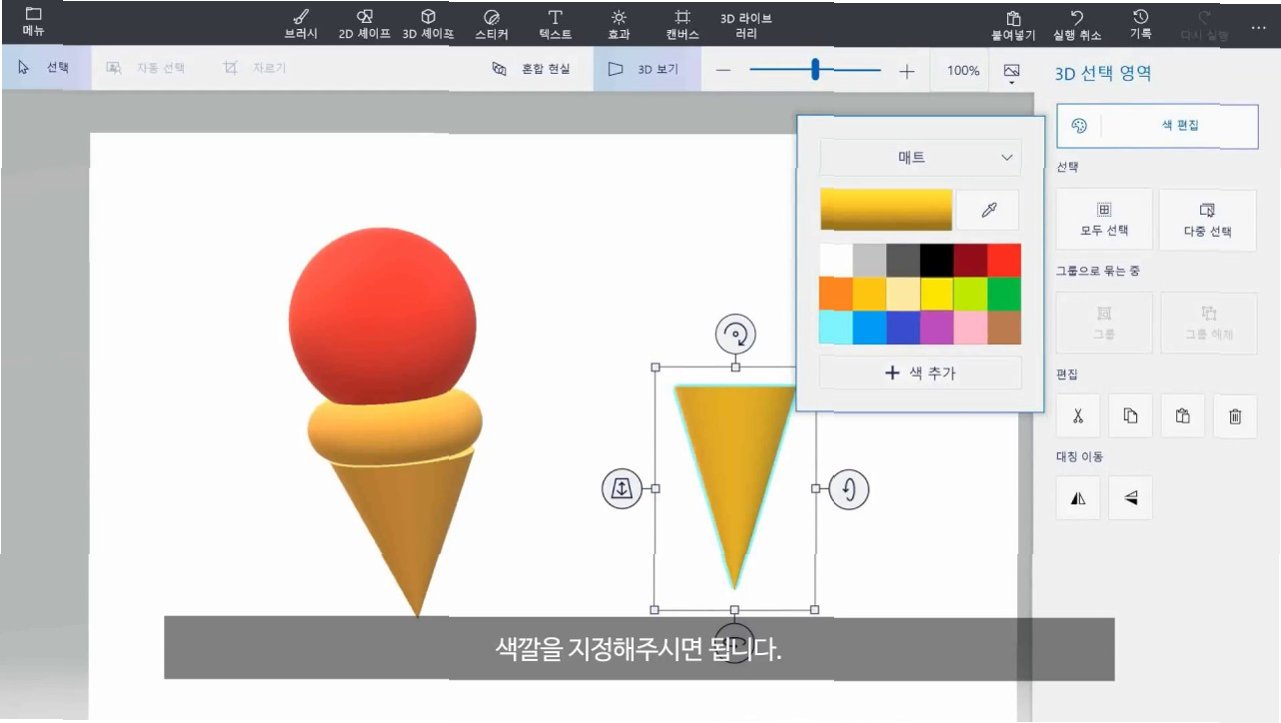Click the 다중 선택 multiselect button
1281x723 pixels.
point(1207,219)
